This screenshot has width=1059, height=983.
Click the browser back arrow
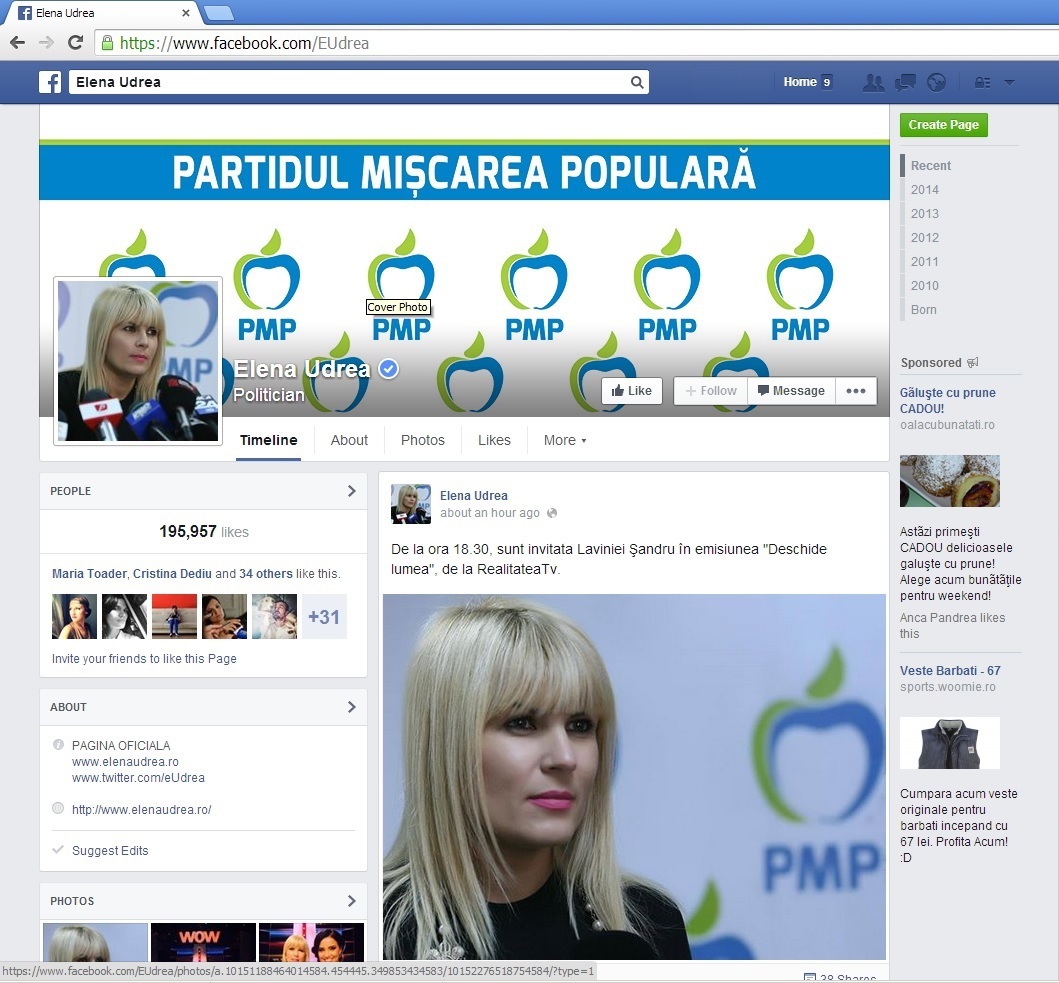(18, 43)
